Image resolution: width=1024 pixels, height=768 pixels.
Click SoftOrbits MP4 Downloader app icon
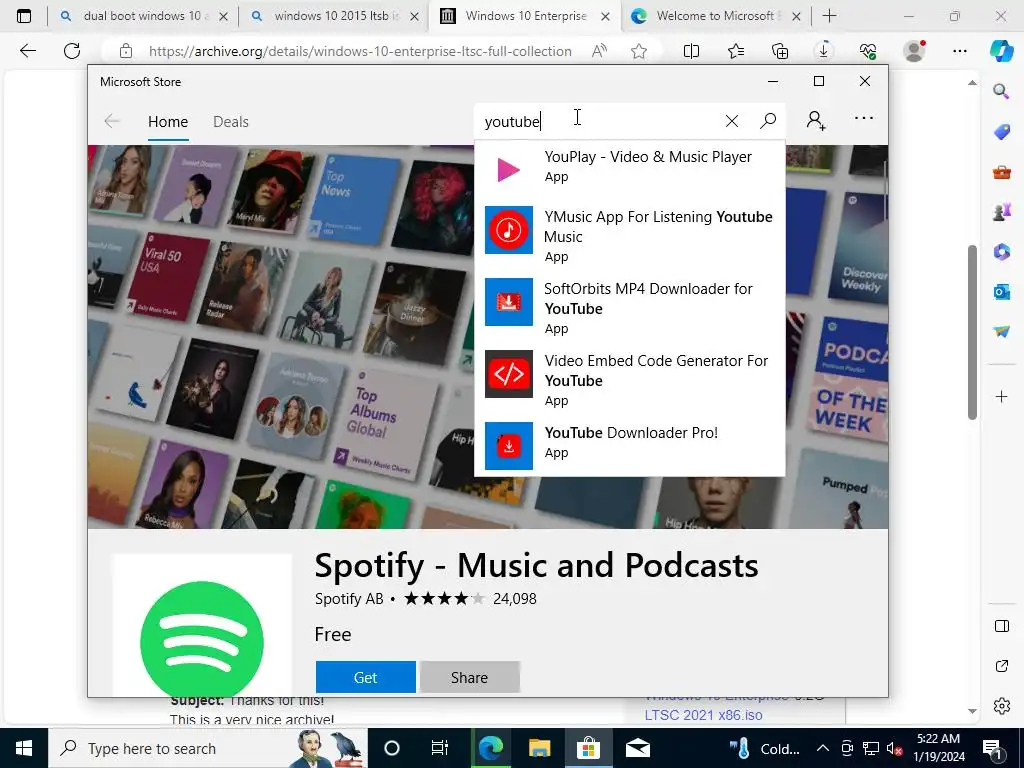click(x=509, y=302)
